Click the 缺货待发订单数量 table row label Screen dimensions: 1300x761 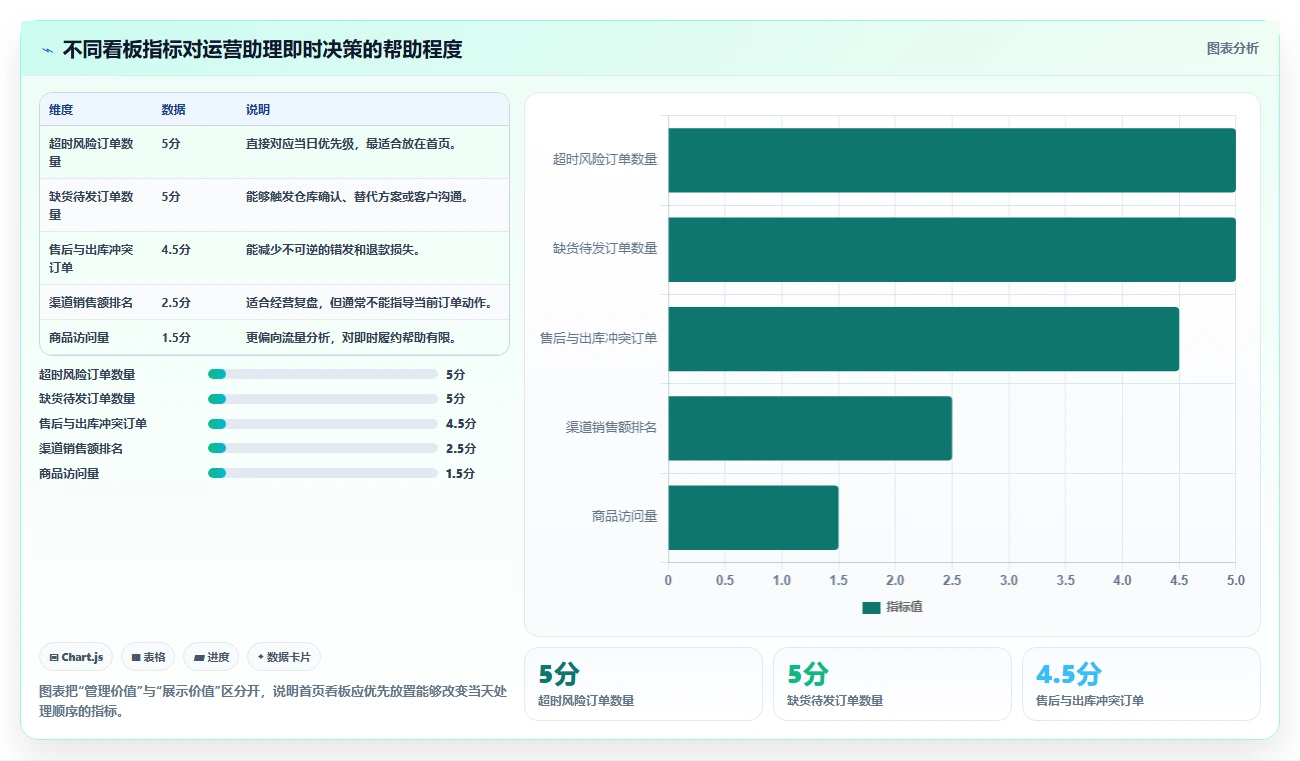point(92,205)
